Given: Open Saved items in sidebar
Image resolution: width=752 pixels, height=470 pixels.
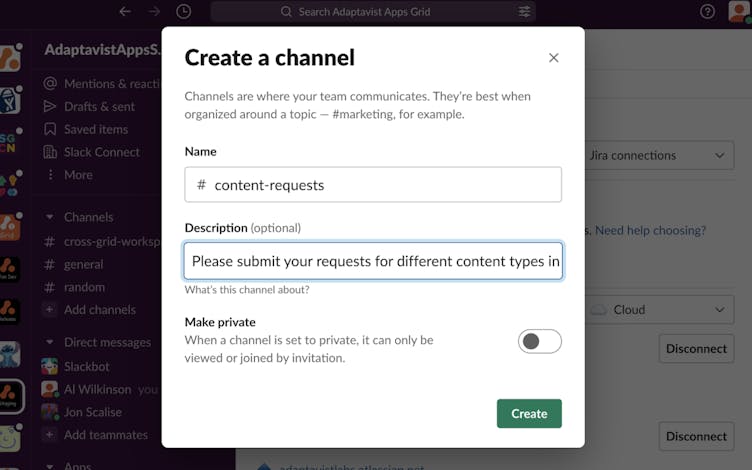Looking at the screenshot, I should [x=86, y=129].
